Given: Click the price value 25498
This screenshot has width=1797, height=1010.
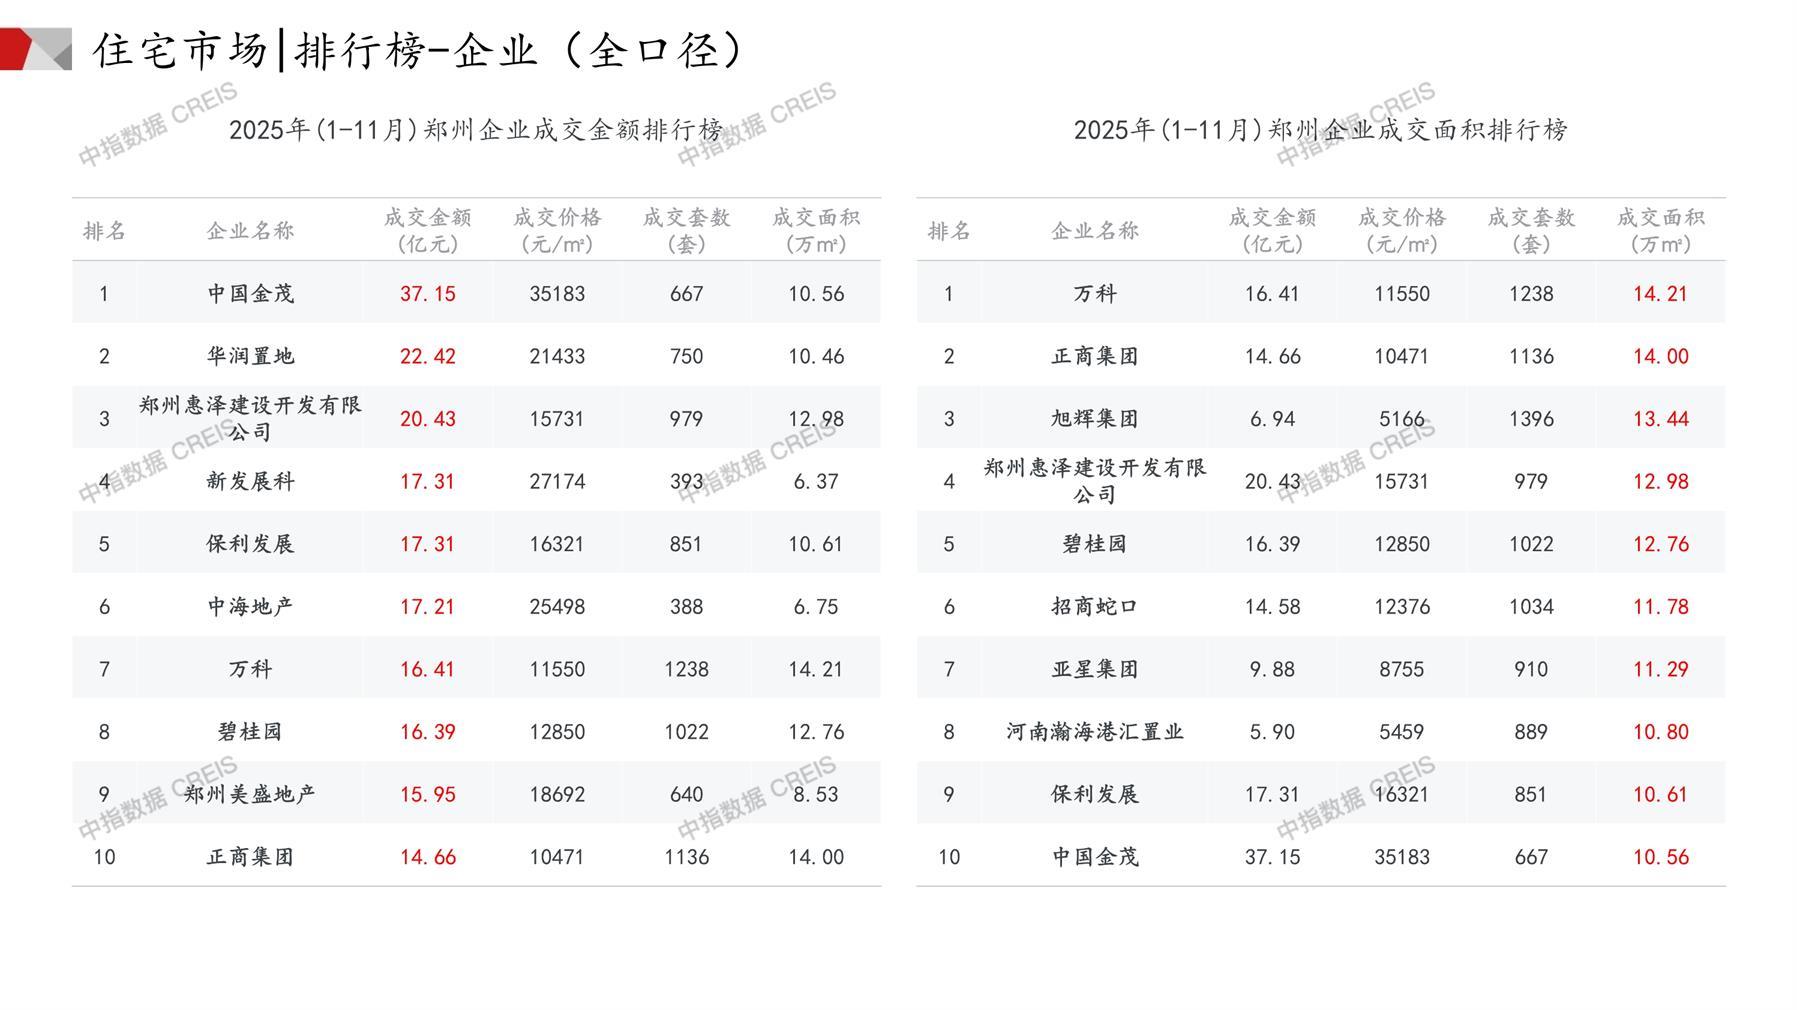Looking at the screenshot, I should [x=557, y=606].
